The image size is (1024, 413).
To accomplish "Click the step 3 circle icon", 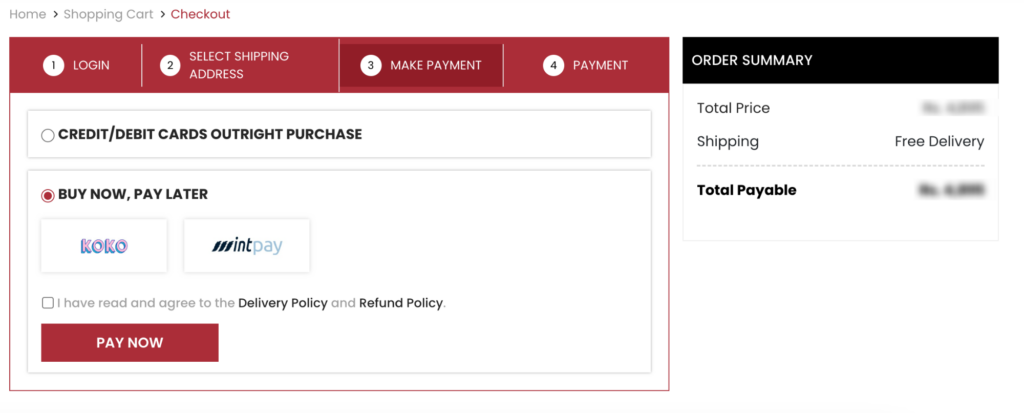I will coord(371,66).
